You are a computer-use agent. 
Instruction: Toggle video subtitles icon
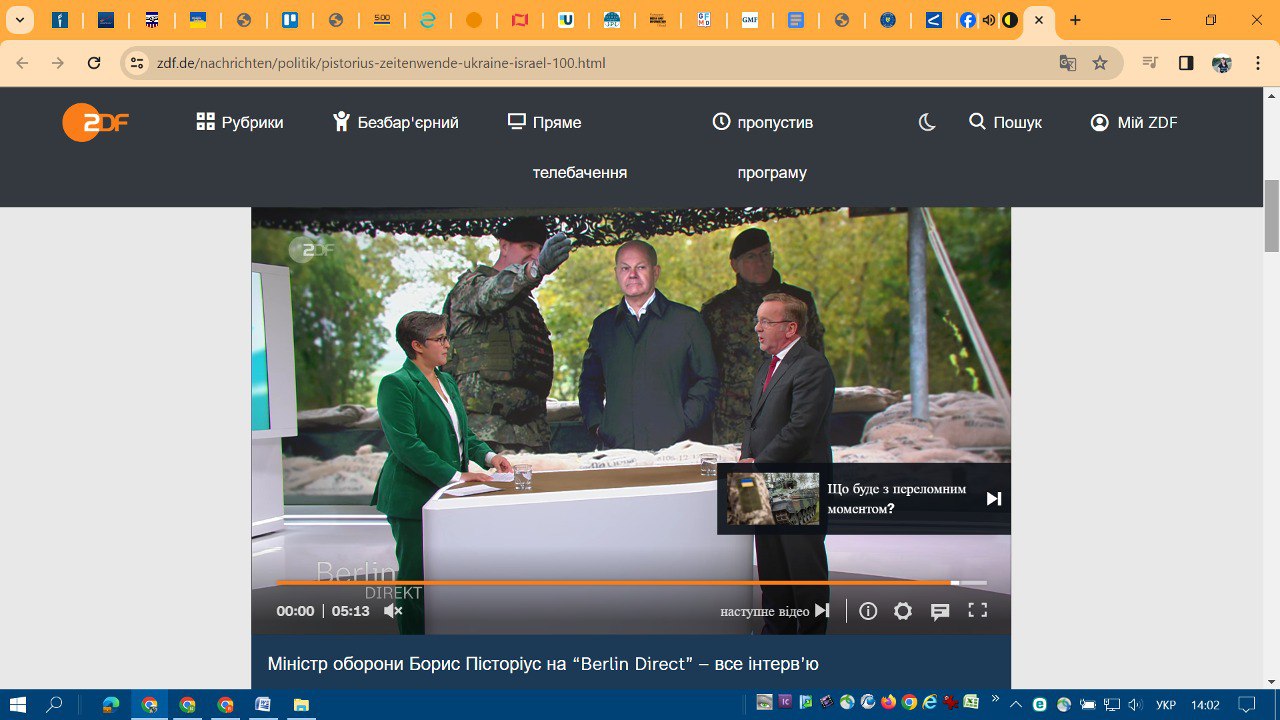click(x=940, y=611)
